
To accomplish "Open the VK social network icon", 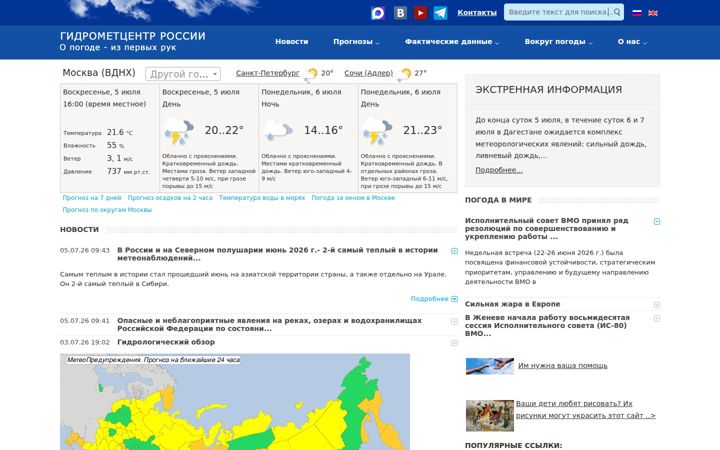I will (400, 13).
